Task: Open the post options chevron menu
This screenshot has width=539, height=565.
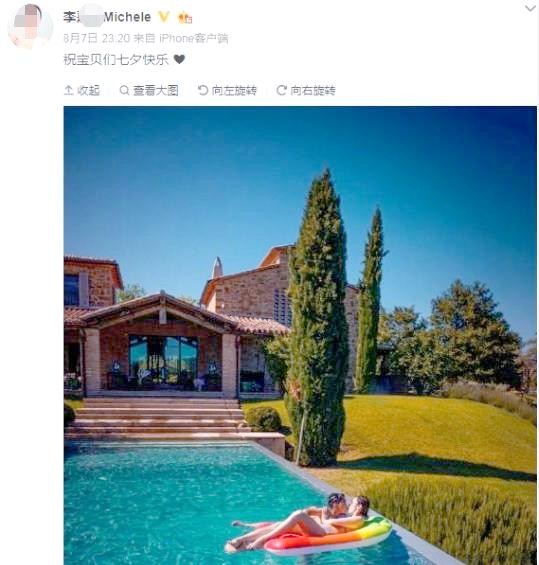Action: coord(530,8)
